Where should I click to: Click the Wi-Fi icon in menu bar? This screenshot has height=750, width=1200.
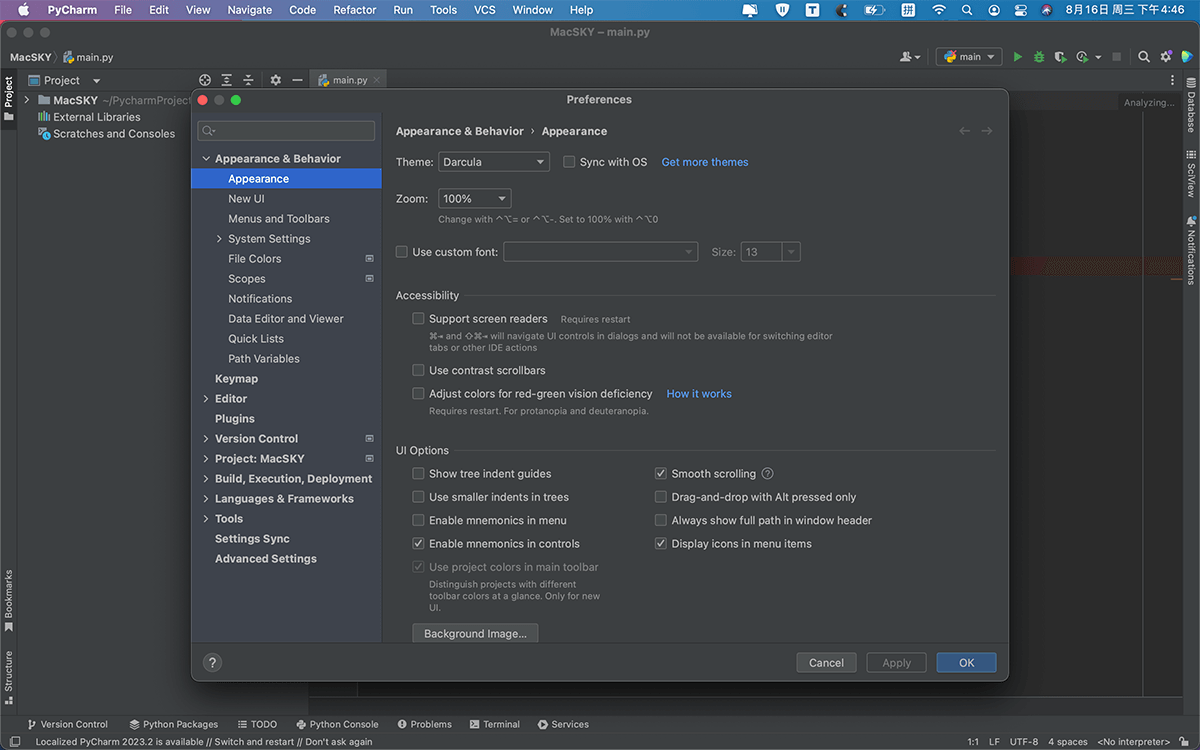coord(938,10)
